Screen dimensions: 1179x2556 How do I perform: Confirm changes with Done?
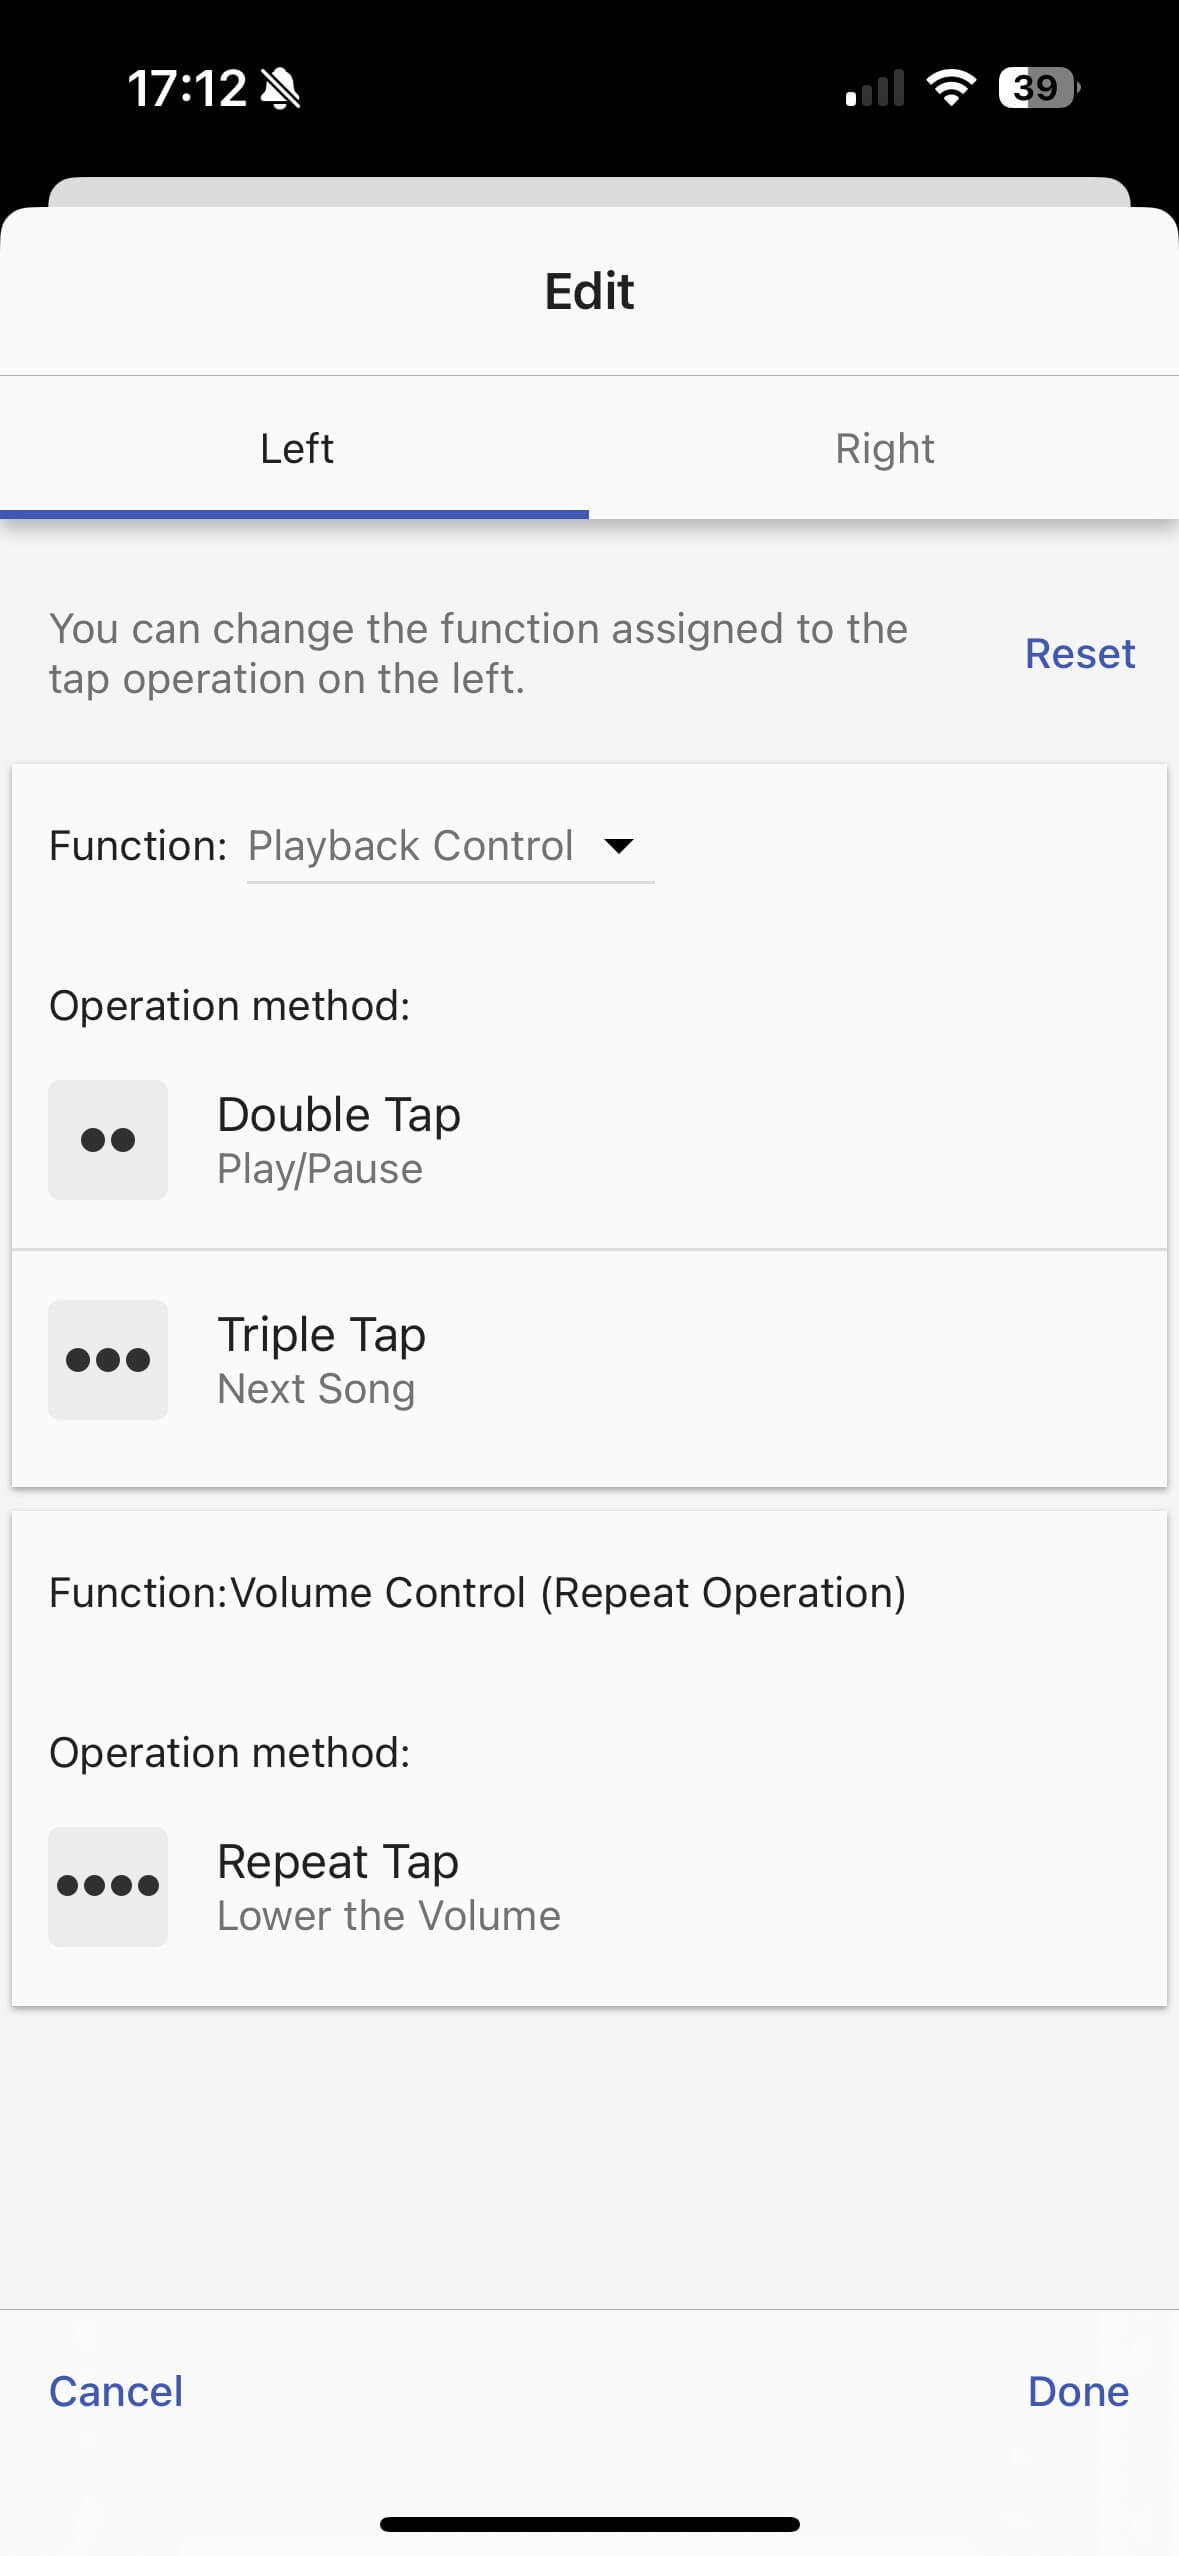pos(1078,2392)
